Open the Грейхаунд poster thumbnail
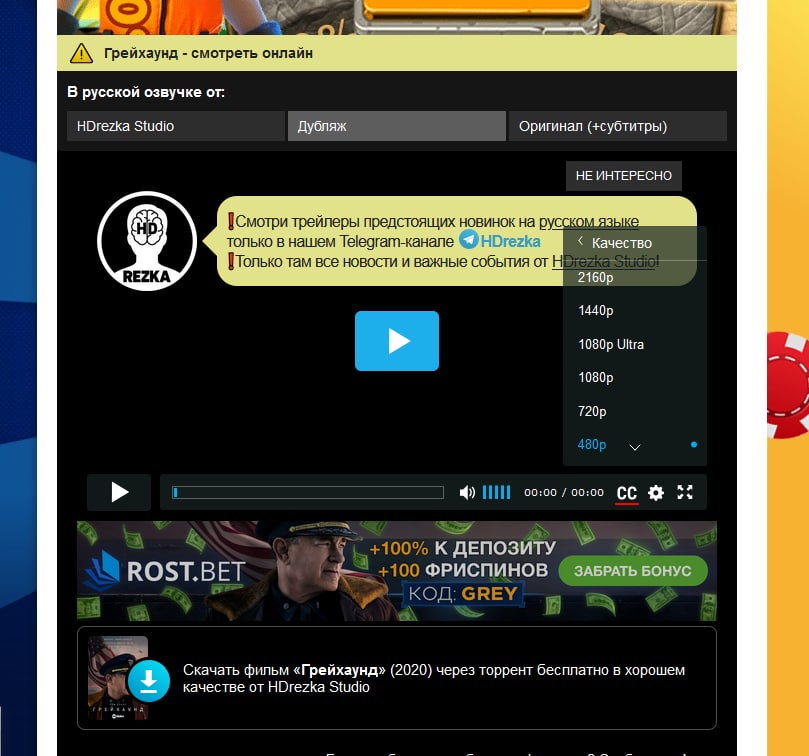 point(118,678)
